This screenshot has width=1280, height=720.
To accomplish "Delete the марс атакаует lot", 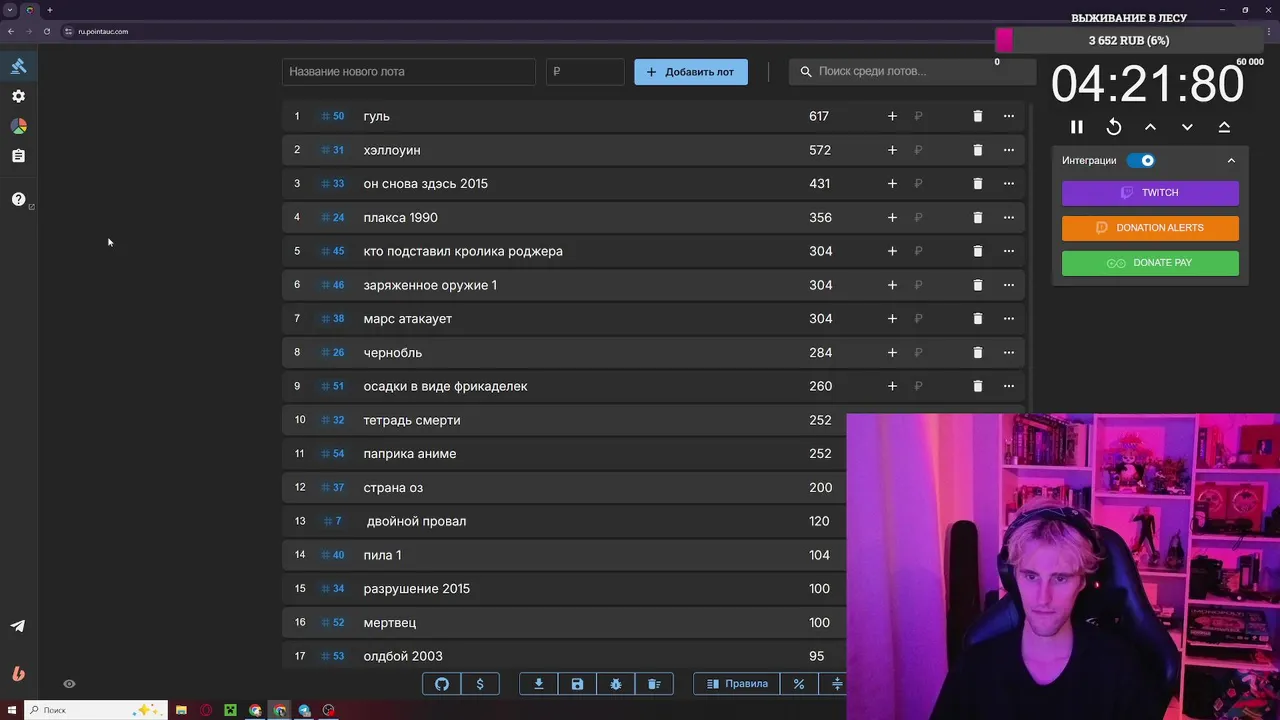I will click(978, 319).
